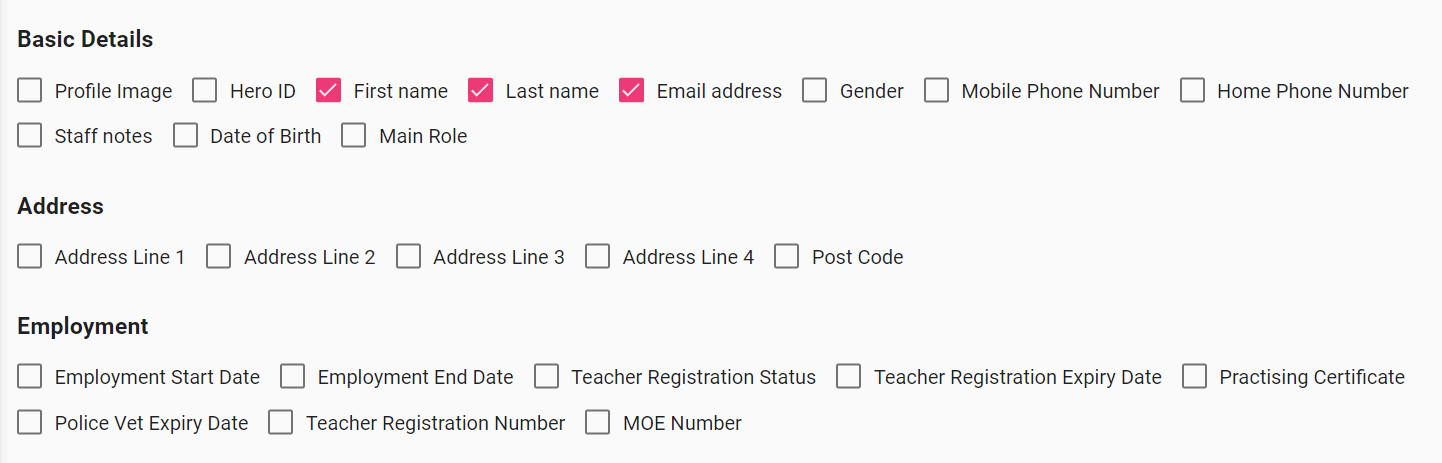Select the Gender checkbox
Viewport: 1442px width, 463px height.
pyautogui.click(x=815, y=91)
